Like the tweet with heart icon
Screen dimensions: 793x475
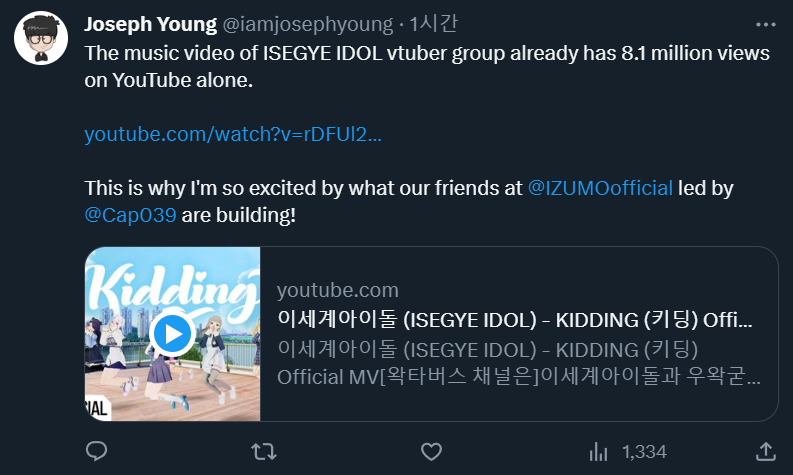point(431,451)
